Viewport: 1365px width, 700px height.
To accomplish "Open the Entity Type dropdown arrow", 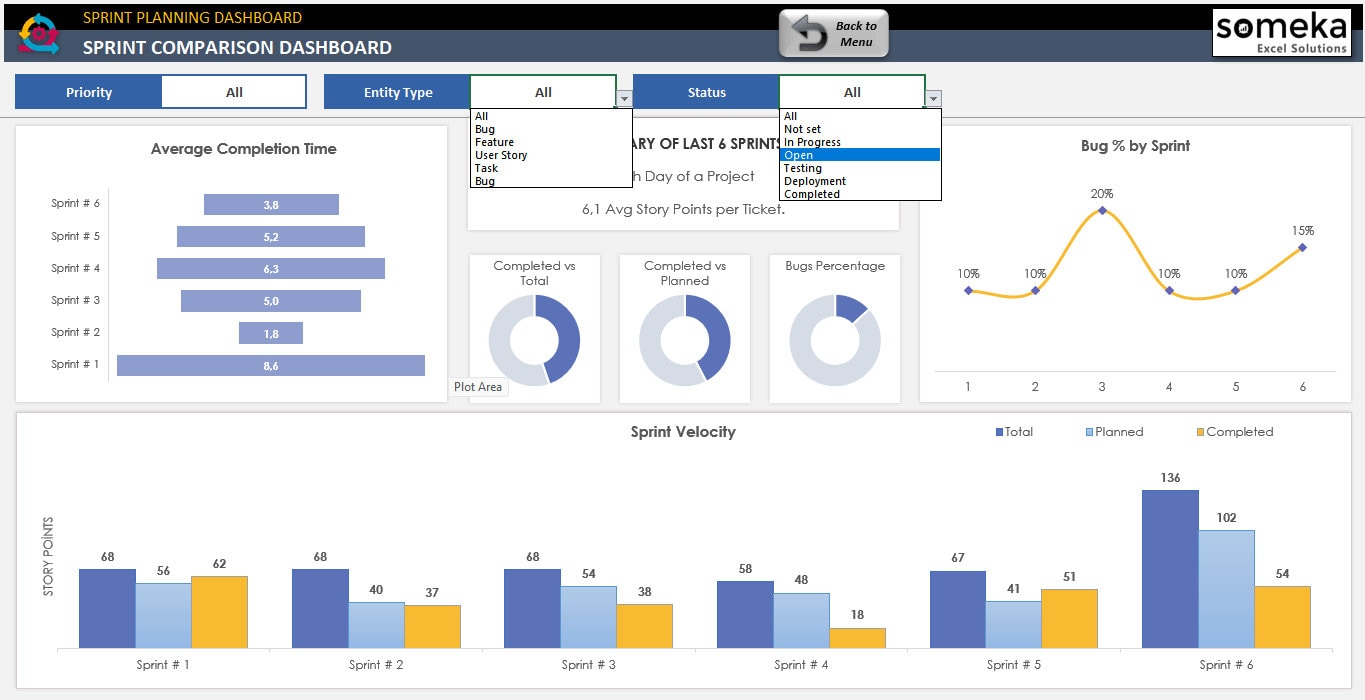I will click(x=624, y=97).
